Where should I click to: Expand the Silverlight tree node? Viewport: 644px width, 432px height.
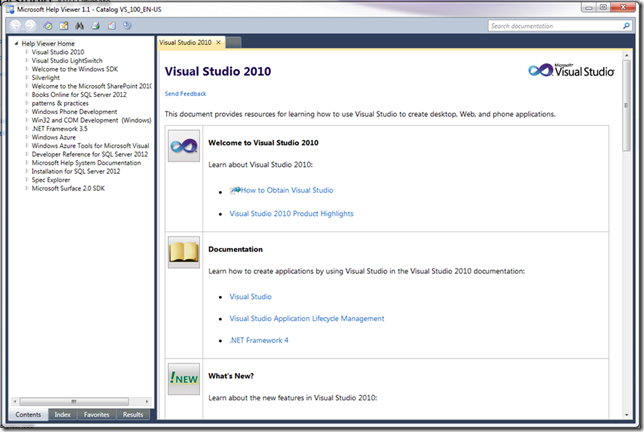tap(27, 77)
